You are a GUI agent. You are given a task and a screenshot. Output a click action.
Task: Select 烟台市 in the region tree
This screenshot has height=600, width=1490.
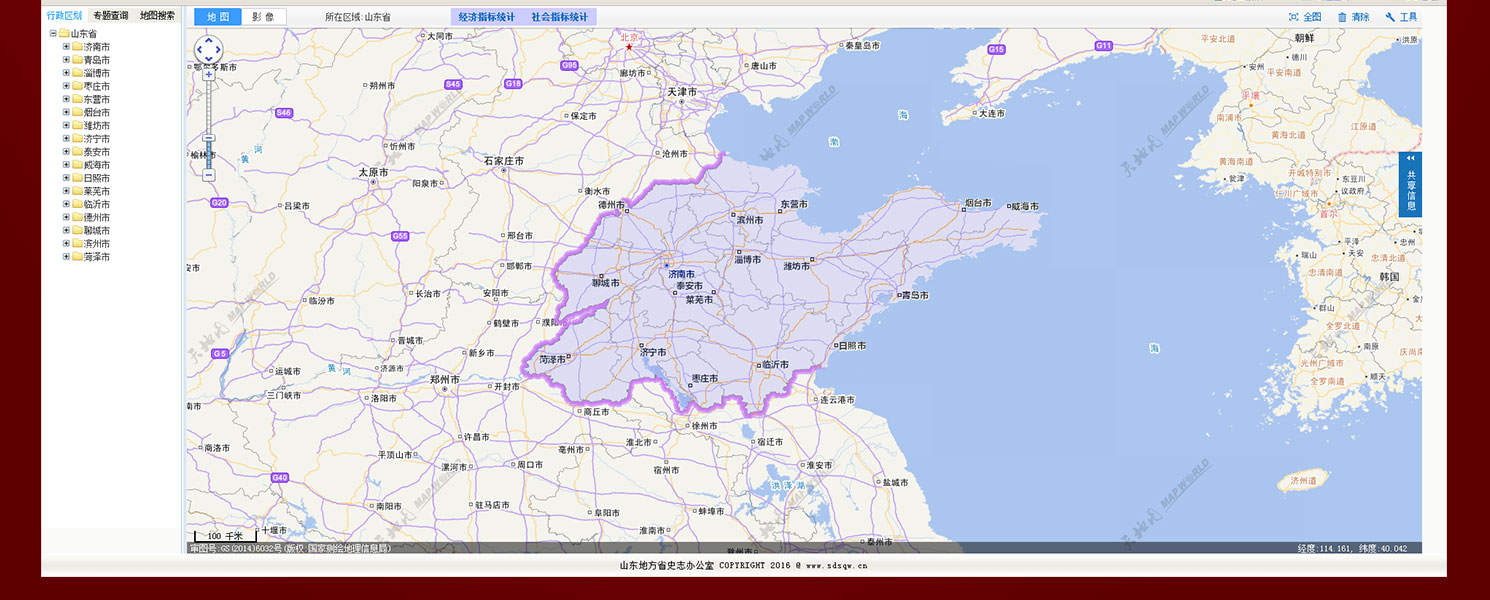coord(97,112)
